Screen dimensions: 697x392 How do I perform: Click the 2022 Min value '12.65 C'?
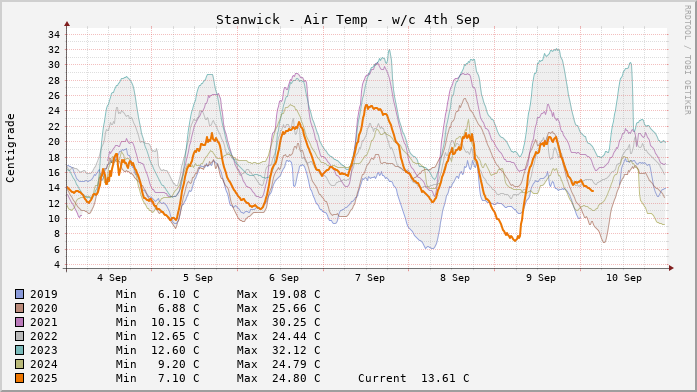pyautogui.click(x=175, y=336)
